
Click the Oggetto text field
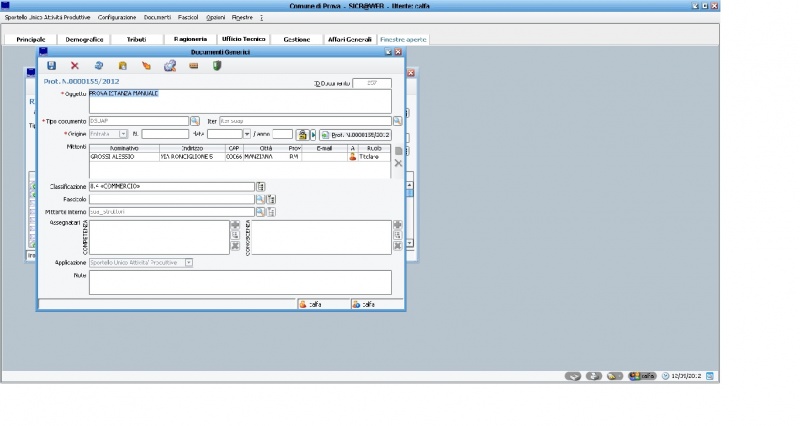240,101
